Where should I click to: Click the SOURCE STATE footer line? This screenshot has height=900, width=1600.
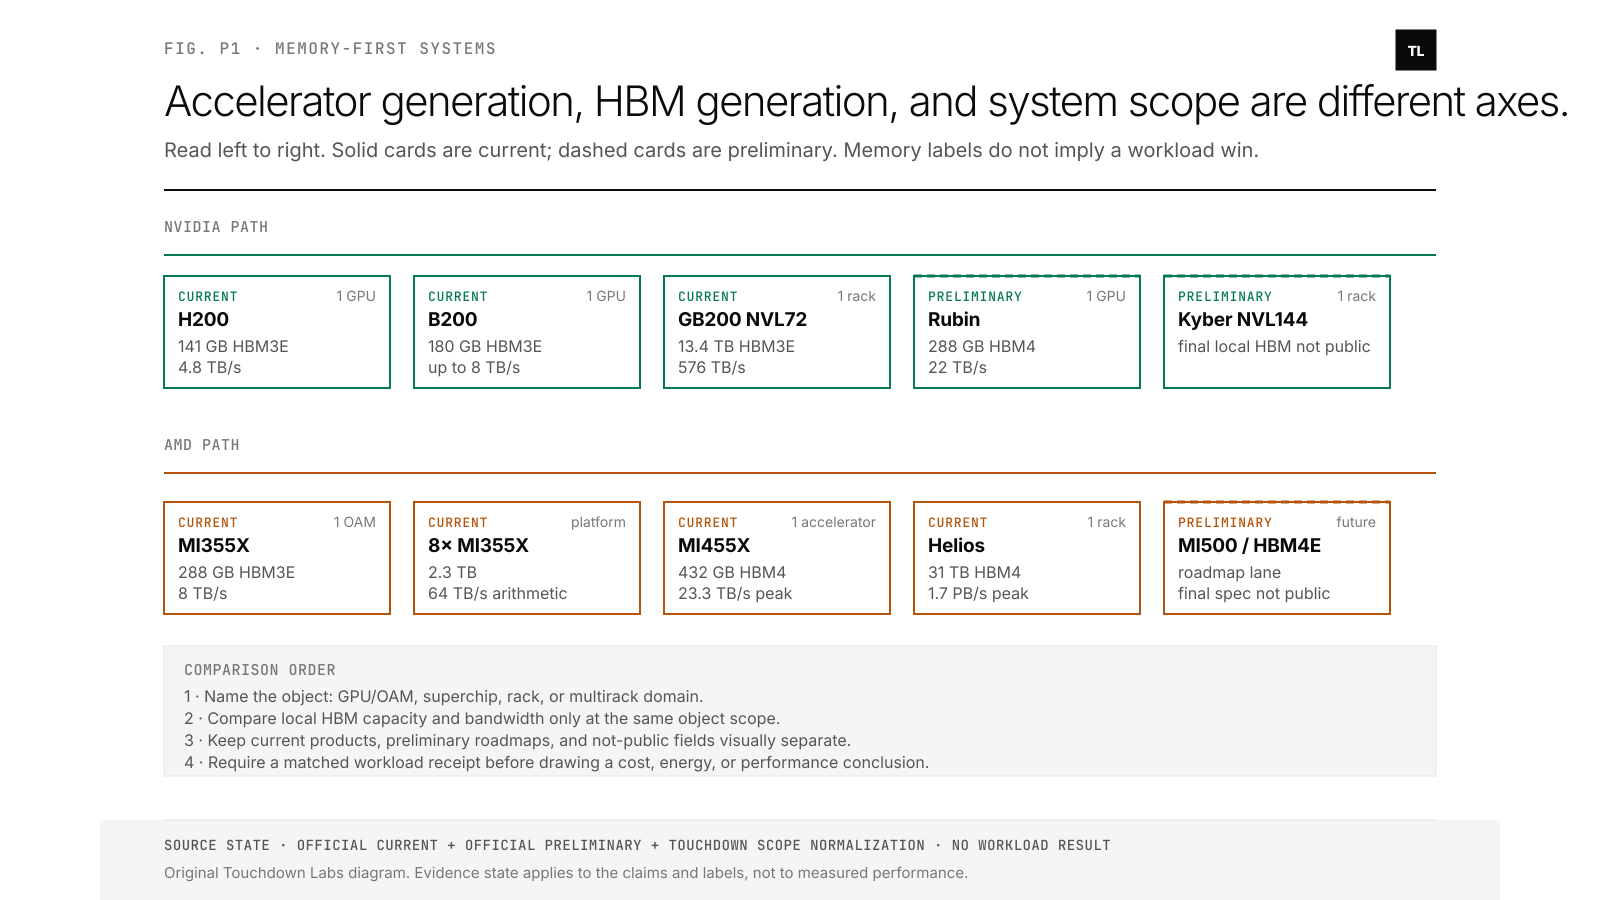tap(637, 845)
